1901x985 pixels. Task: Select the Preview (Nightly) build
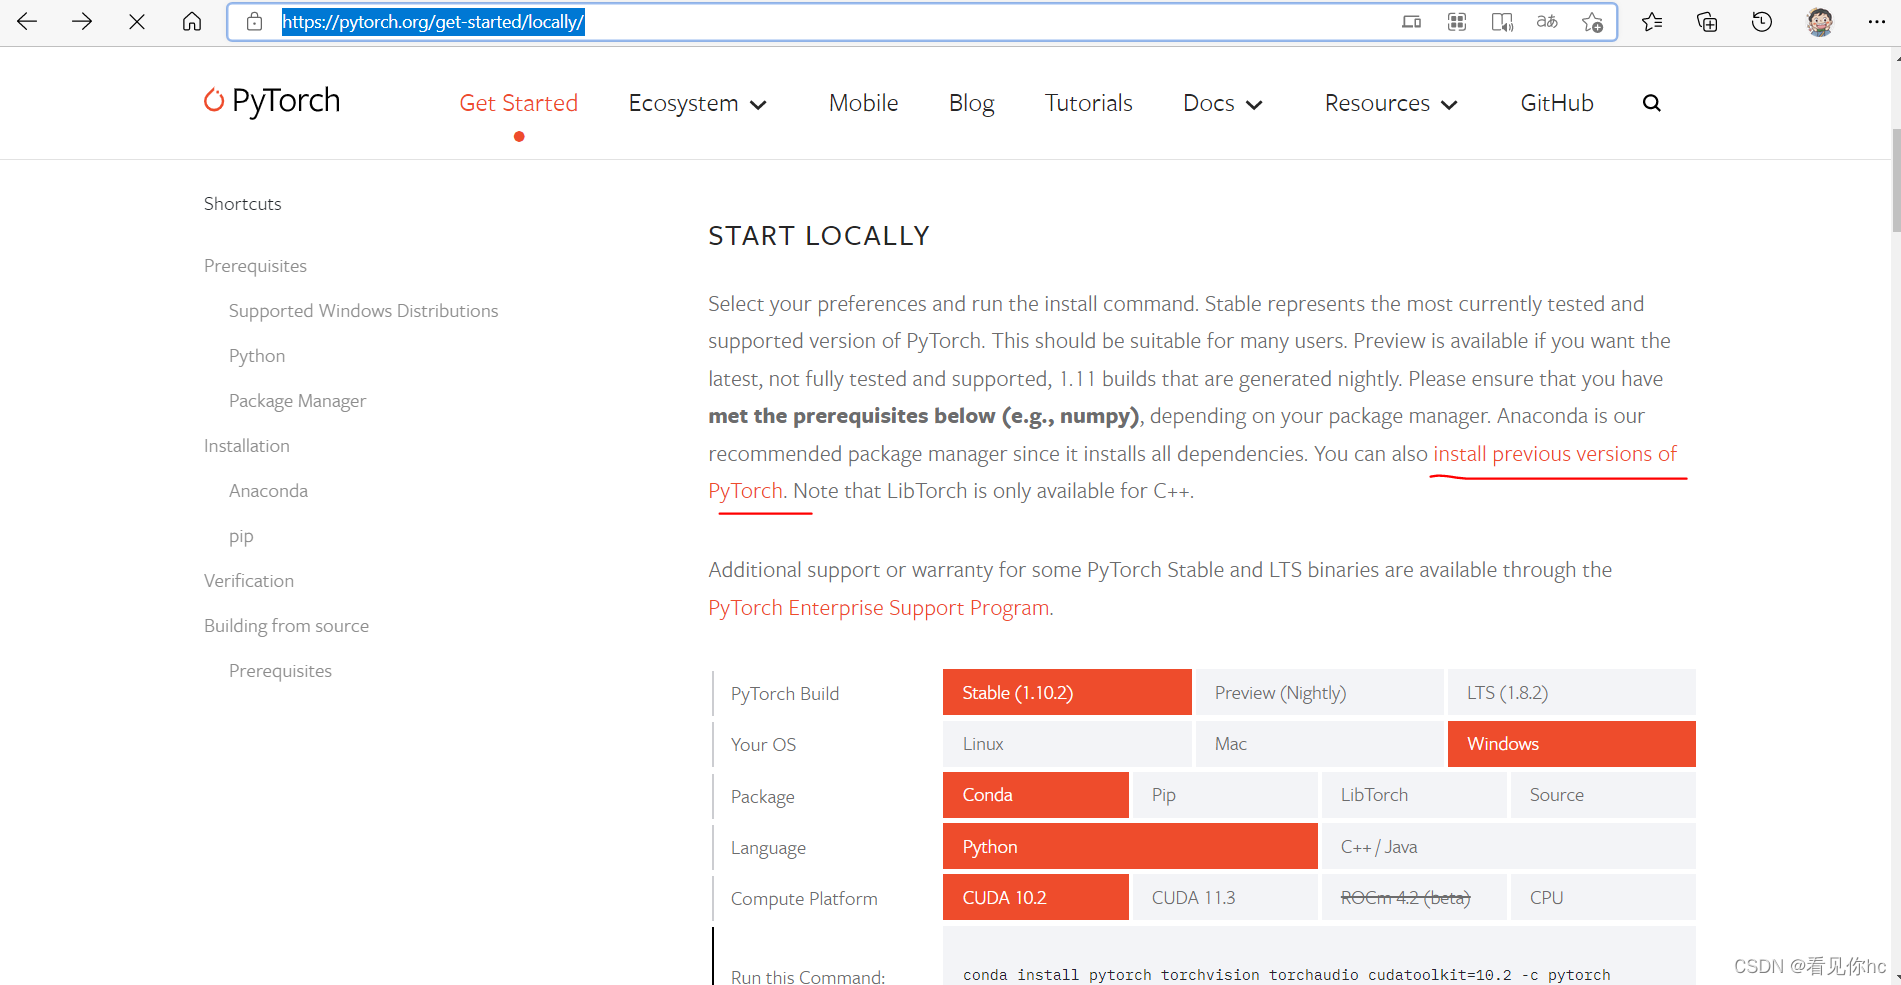pyautogui.click(x=1319, y=692)
